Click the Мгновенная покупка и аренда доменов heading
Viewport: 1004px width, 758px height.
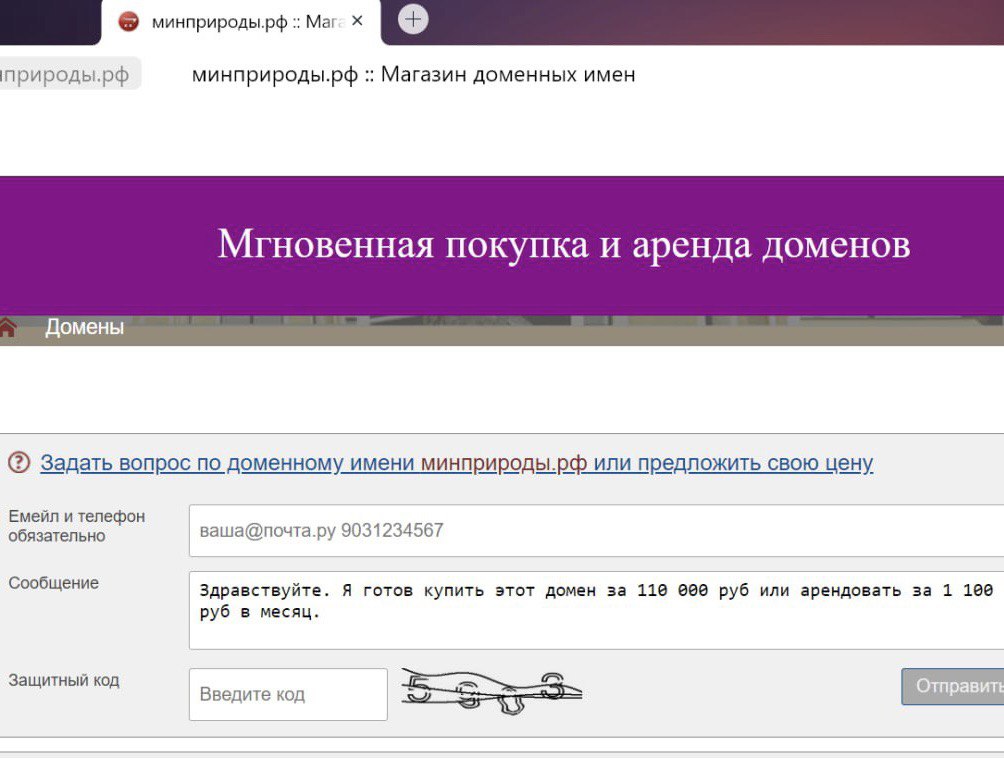(x=563, y=245)
